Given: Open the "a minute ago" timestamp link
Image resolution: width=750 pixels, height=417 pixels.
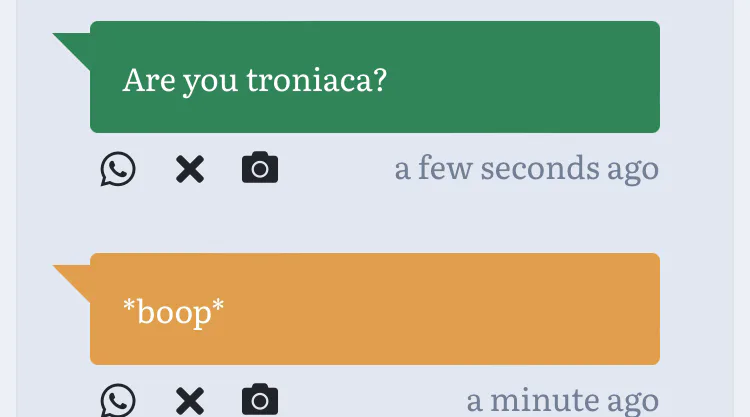Looking at the screenshot, I should tap(562, 401).
